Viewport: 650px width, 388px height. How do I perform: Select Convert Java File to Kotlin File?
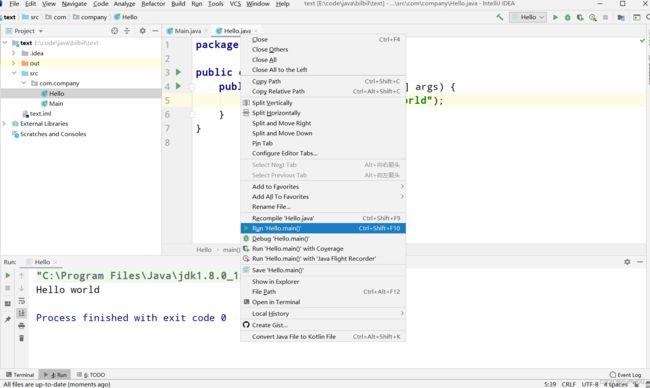(323, 337)
